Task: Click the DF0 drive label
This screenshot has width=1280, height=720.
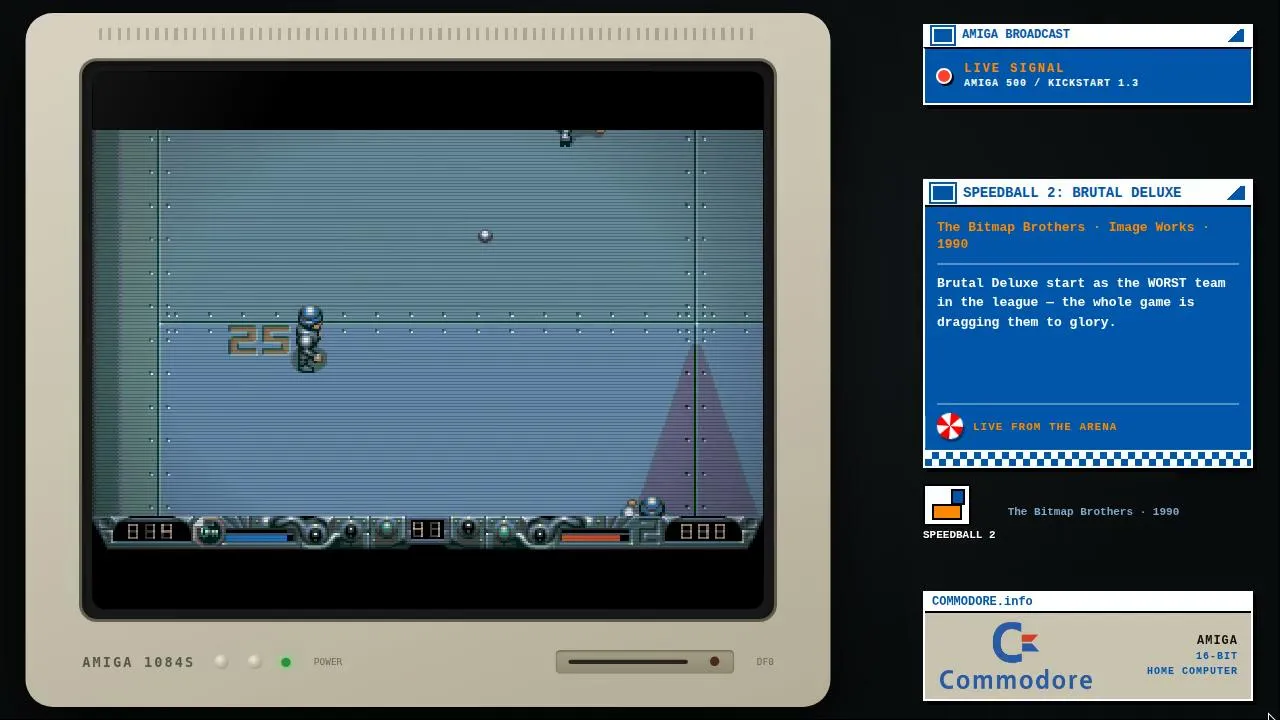Action: [x=765, y=662]
